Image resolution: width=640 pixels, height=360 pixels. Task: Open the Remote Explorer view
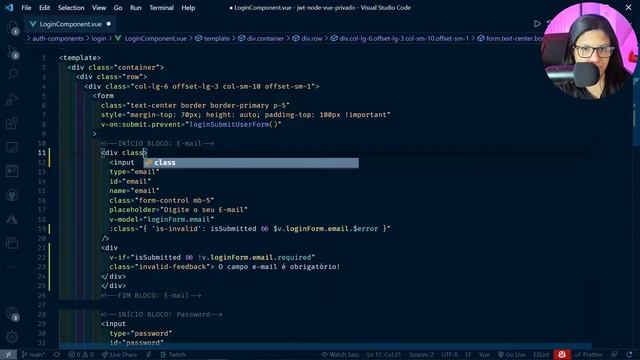(12, 147)
